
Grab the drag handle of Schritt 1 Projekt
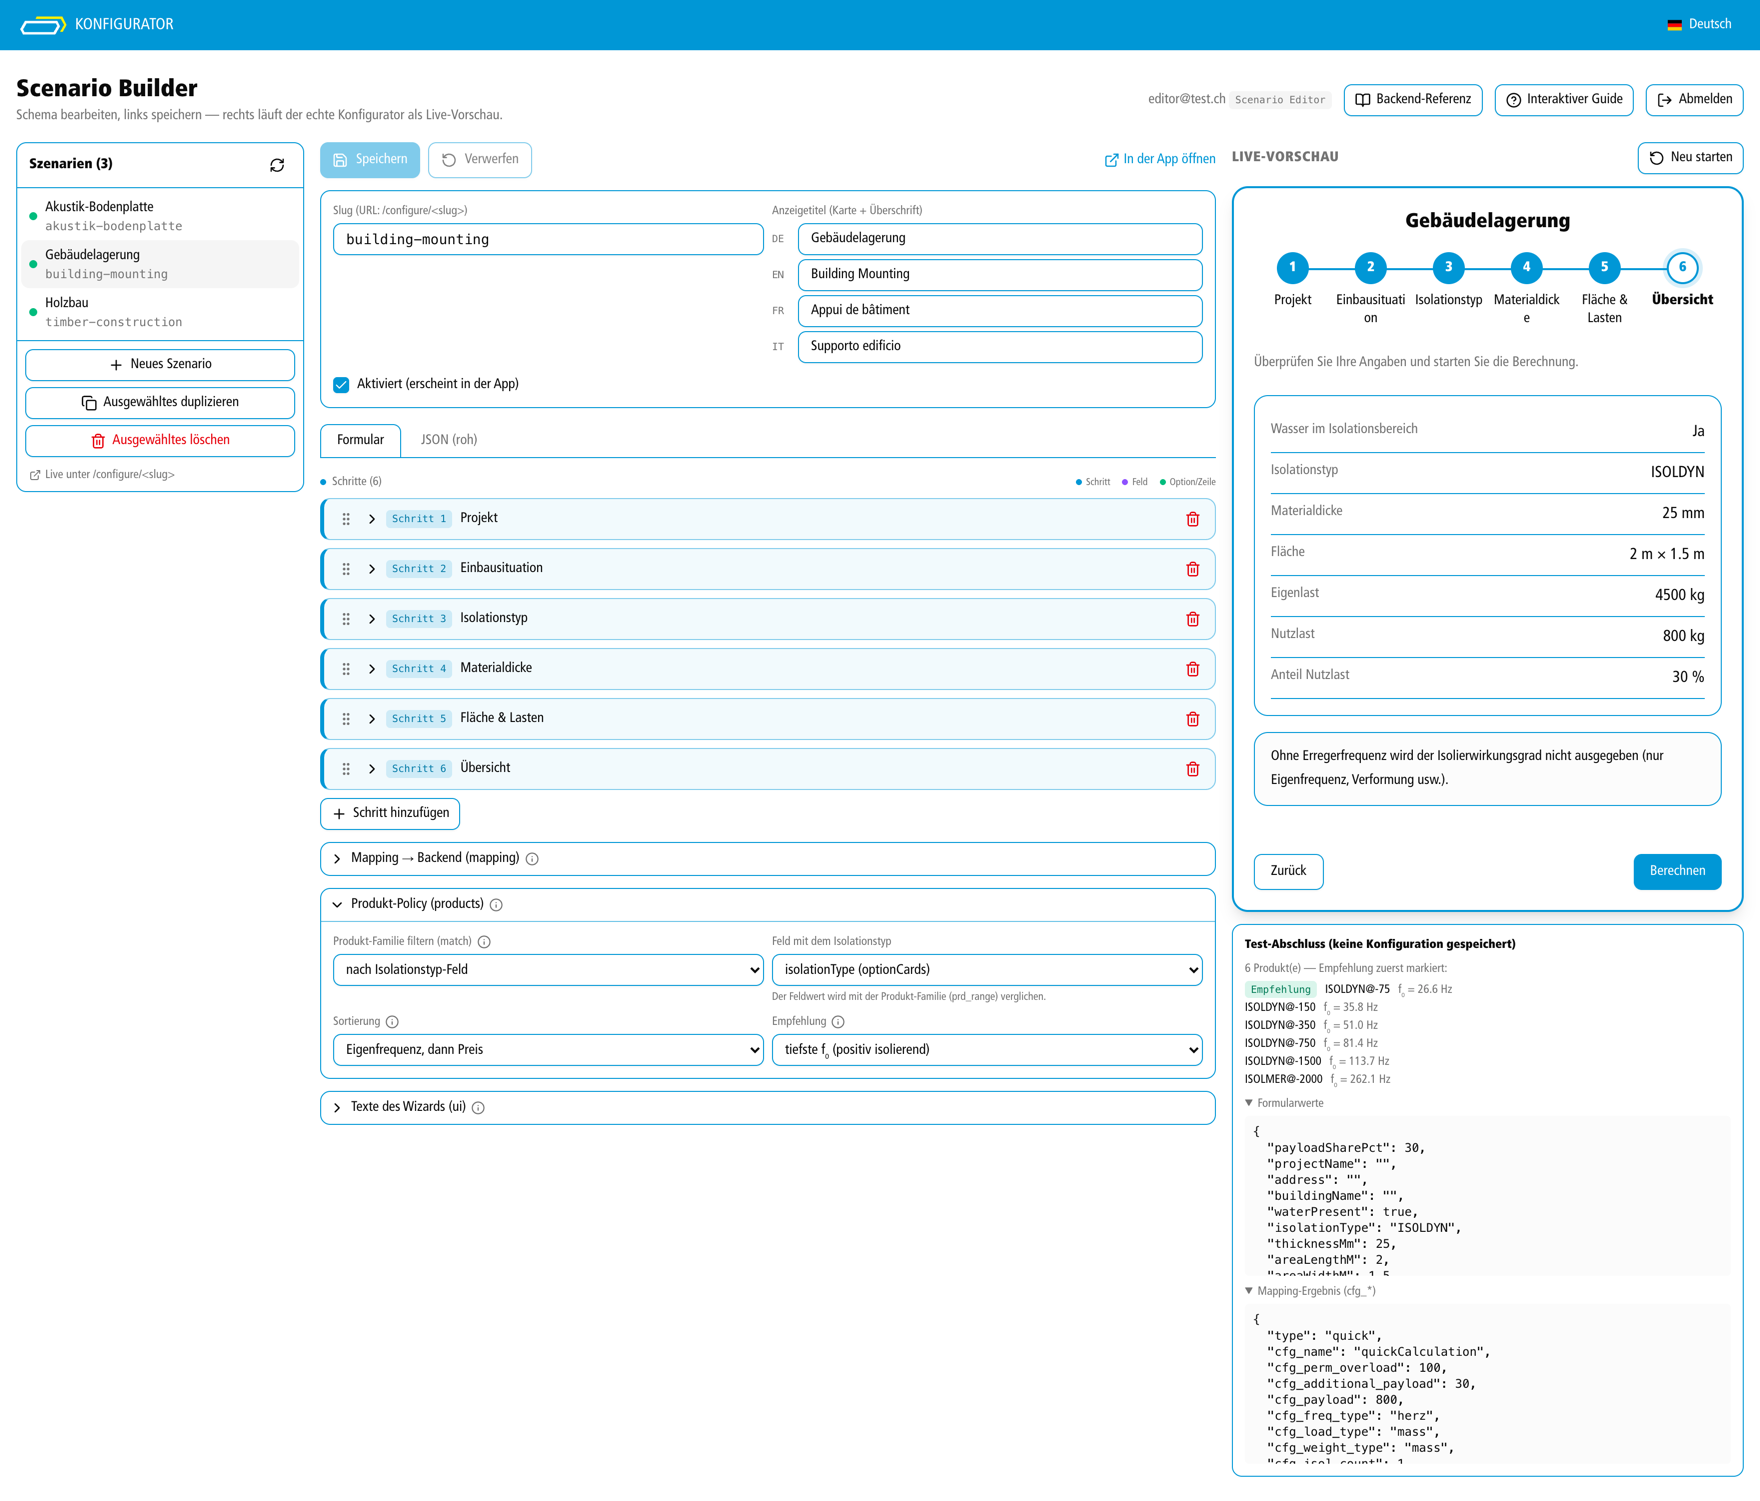(x=346, y=519)
